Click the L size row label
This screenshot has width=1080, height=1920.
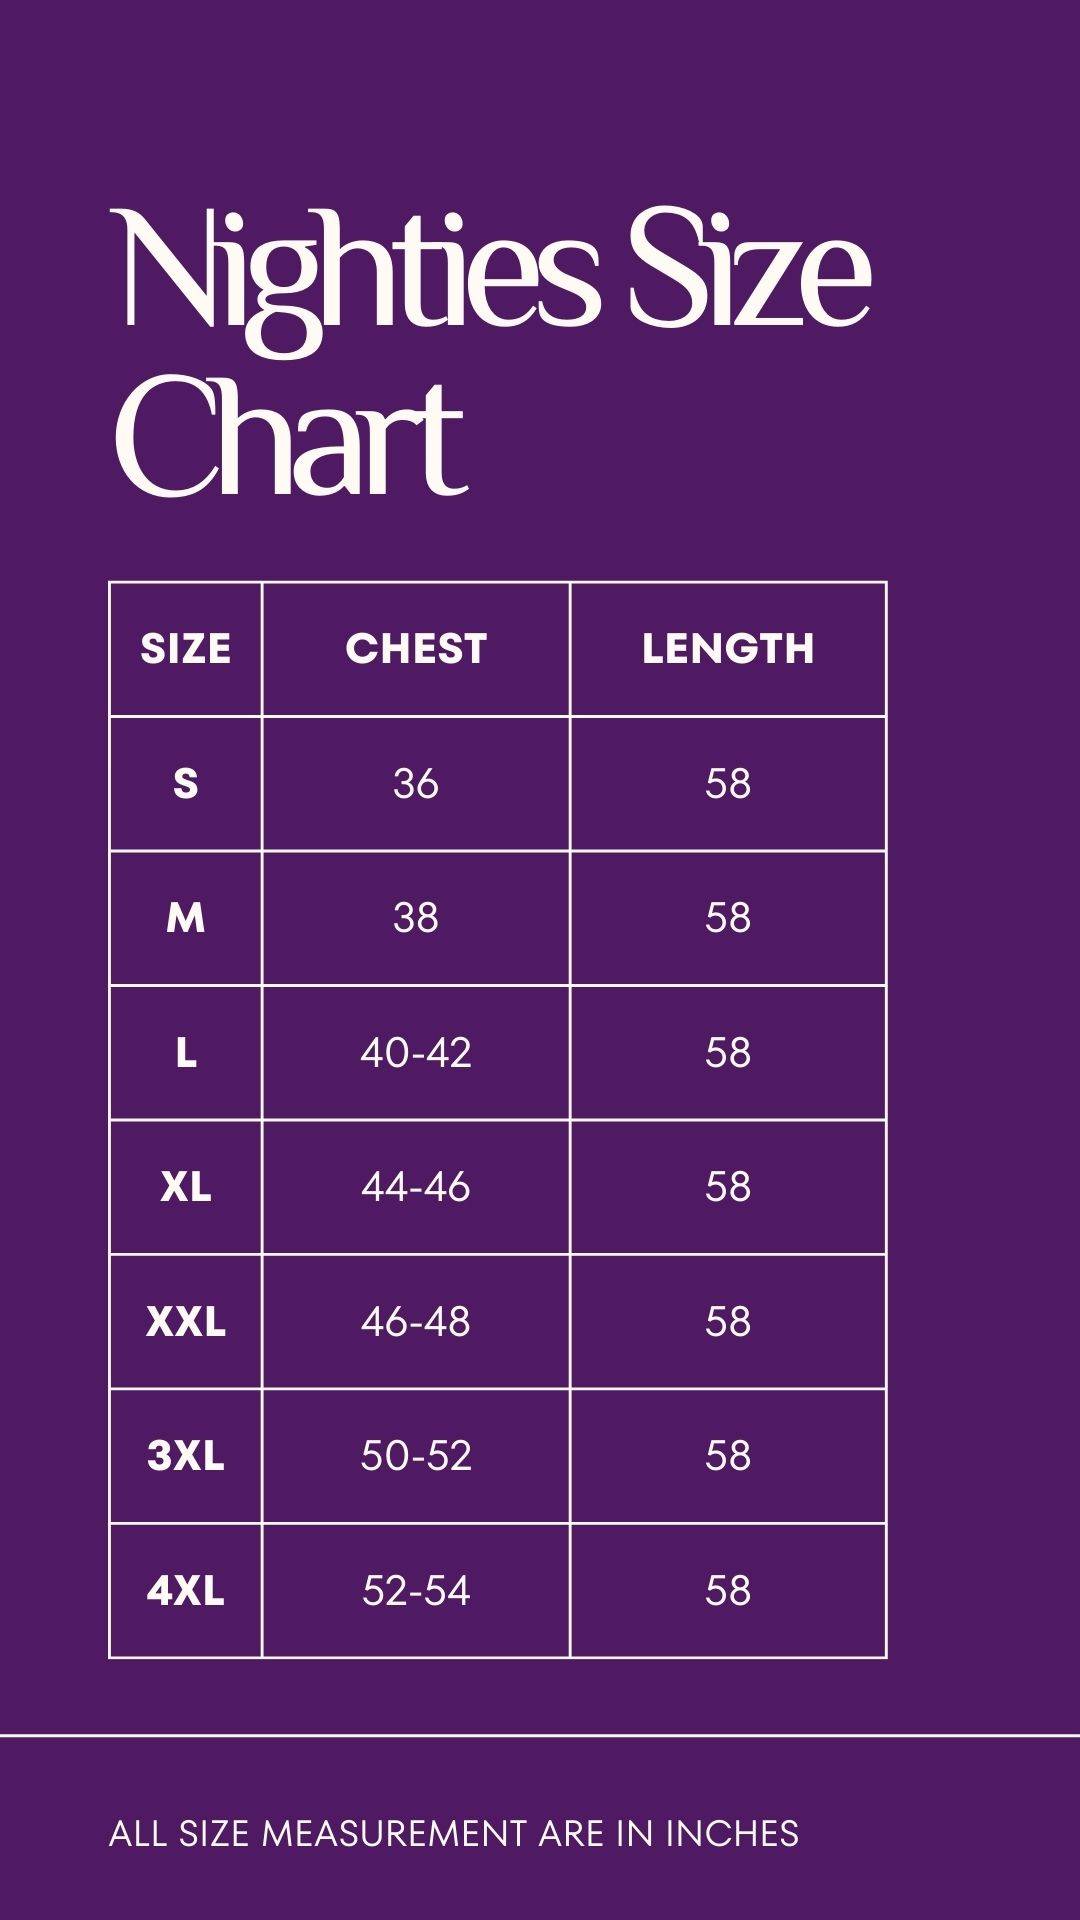coord(186,1053)
